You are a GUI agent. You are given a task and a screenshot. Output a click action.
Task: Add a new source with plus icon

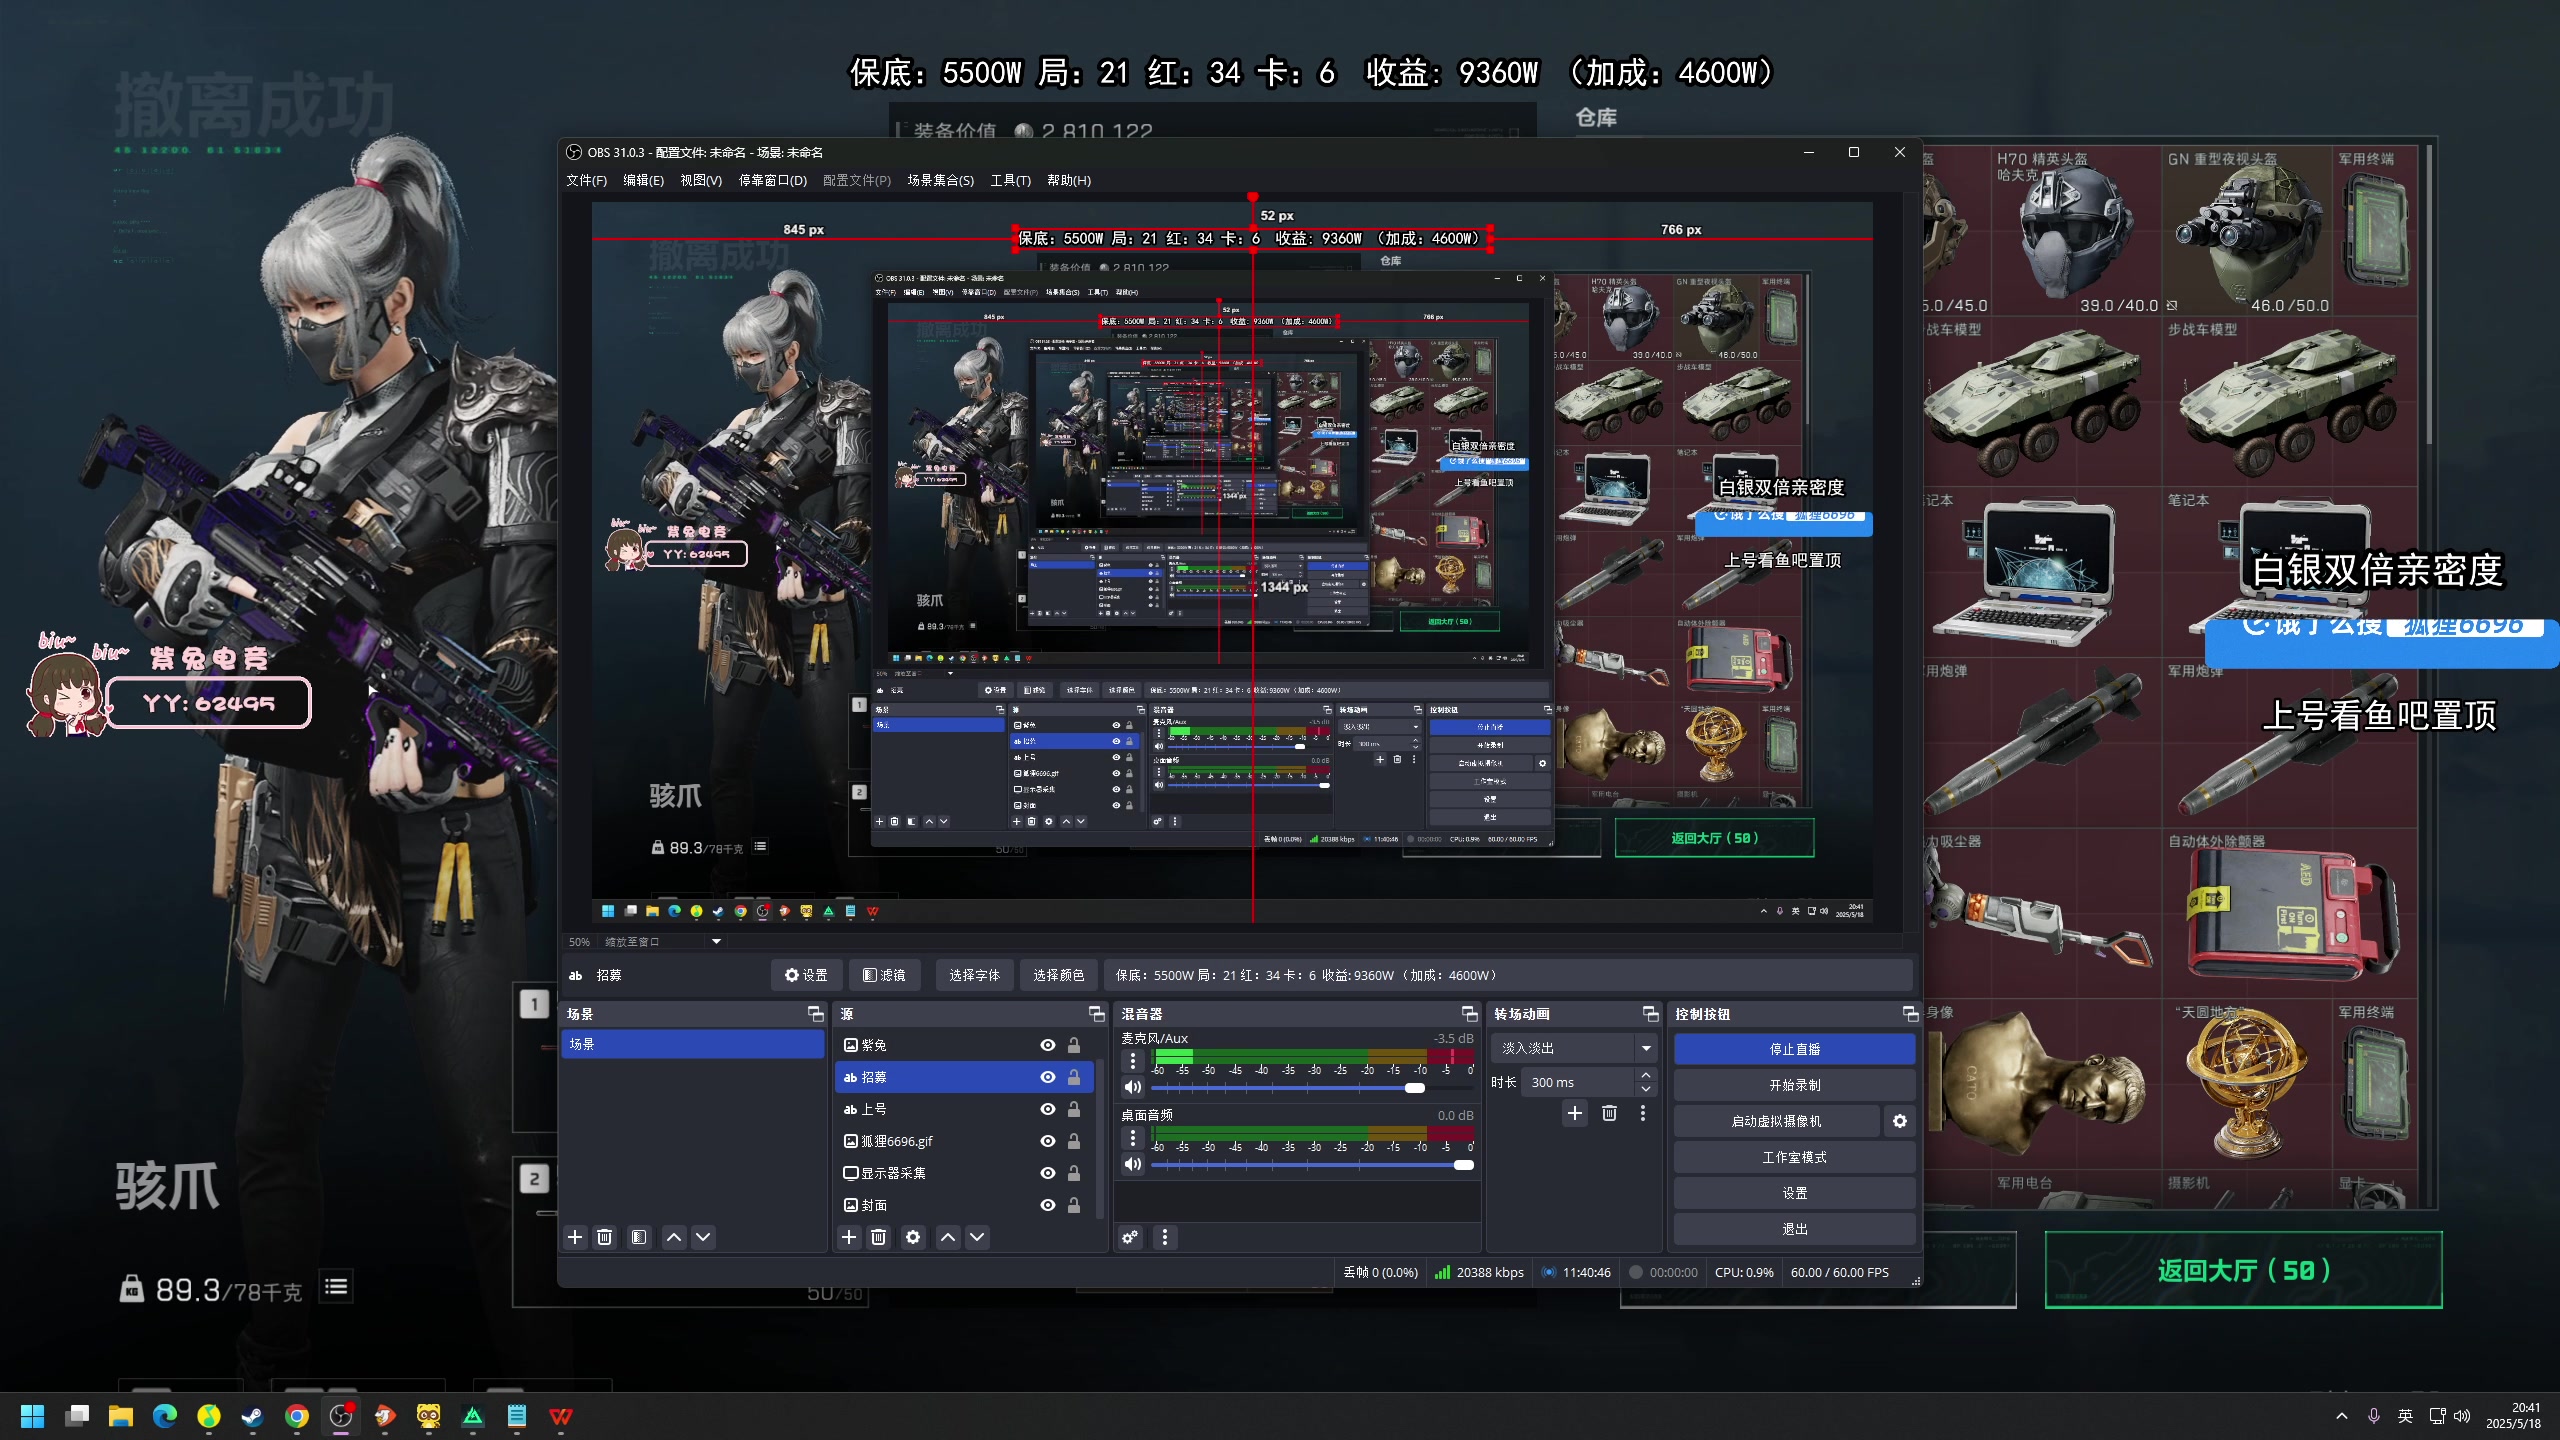pyautogui.click(x=849, y=1237)
